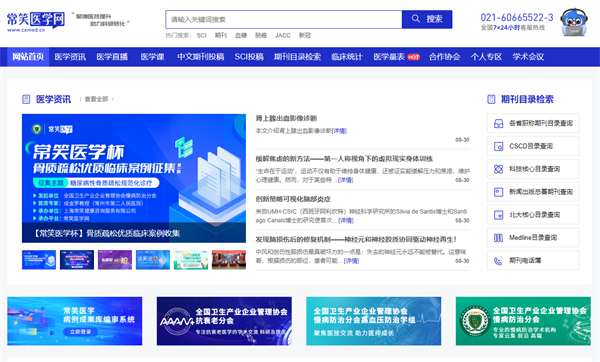Select the first carousel thumbnail
This screenshot has width=600, height=362.
point(39,260)
